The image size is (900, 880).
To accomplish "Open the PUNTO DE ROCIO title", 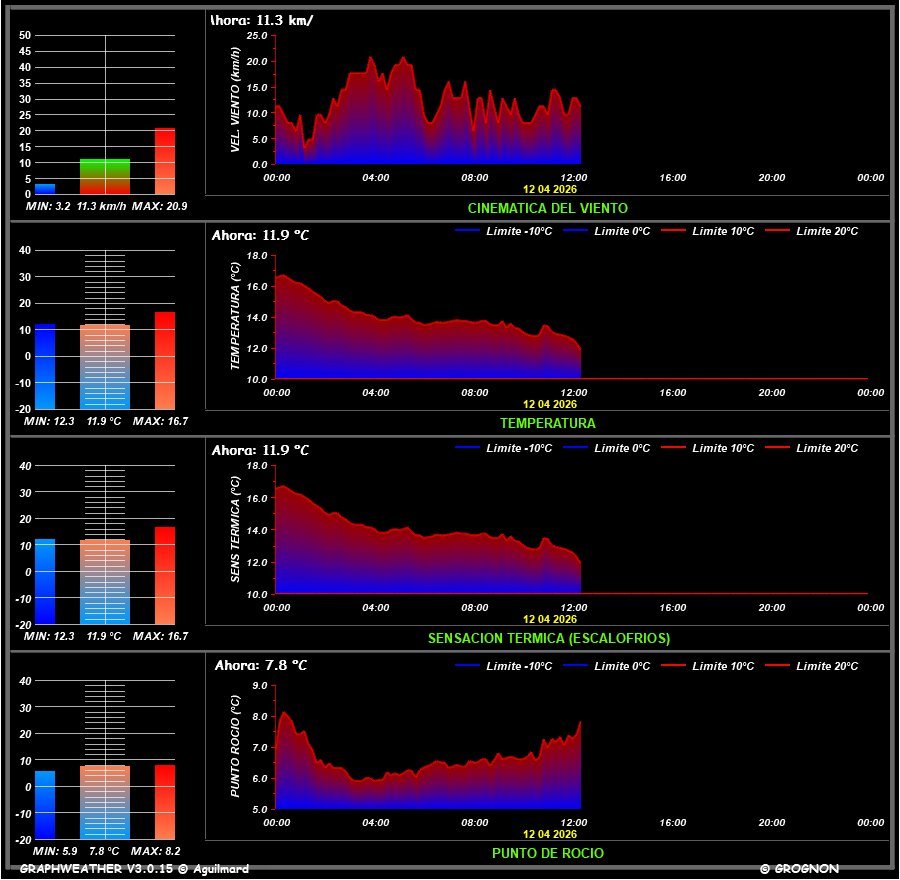I will [547, 853].
